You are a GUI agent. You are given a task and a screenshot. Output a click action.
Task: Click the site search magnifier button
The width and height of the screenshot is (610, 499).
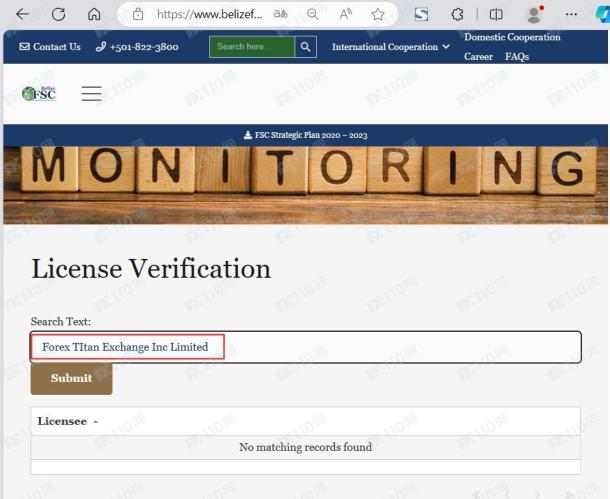click(306, 46)
